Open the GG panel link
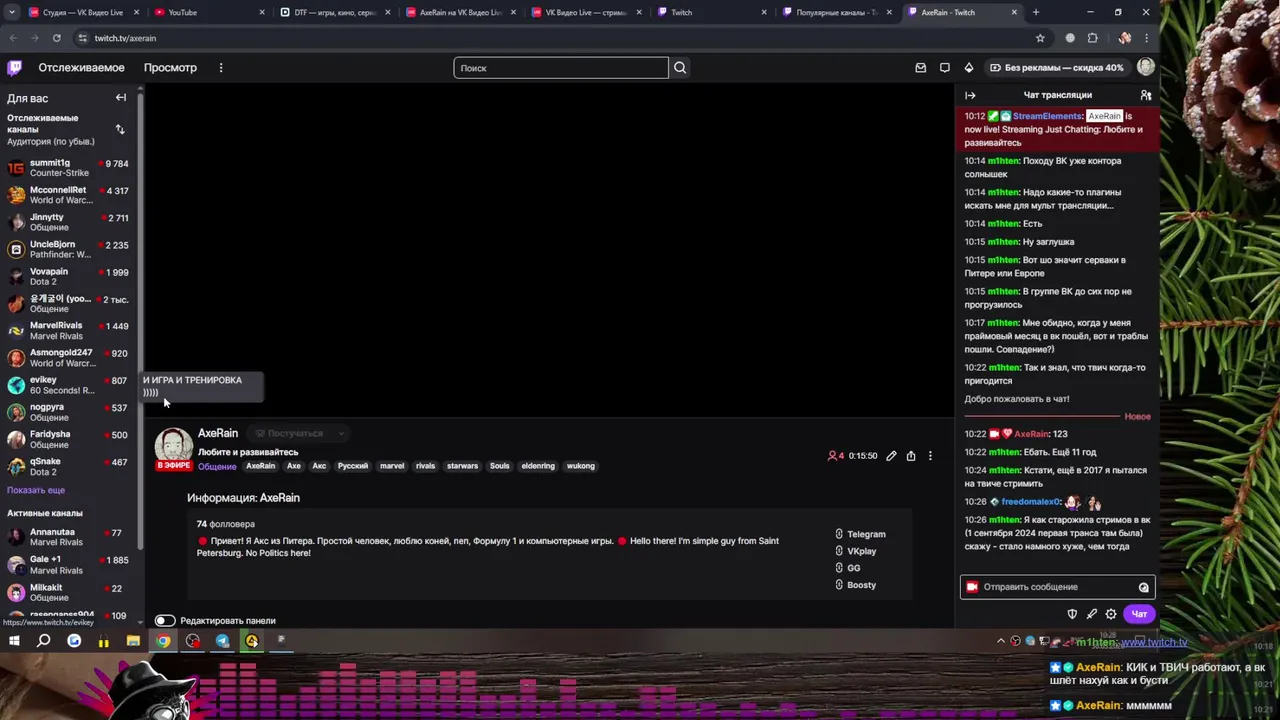This screenshot has width=1280, height=720. click(x=848, y=568)
